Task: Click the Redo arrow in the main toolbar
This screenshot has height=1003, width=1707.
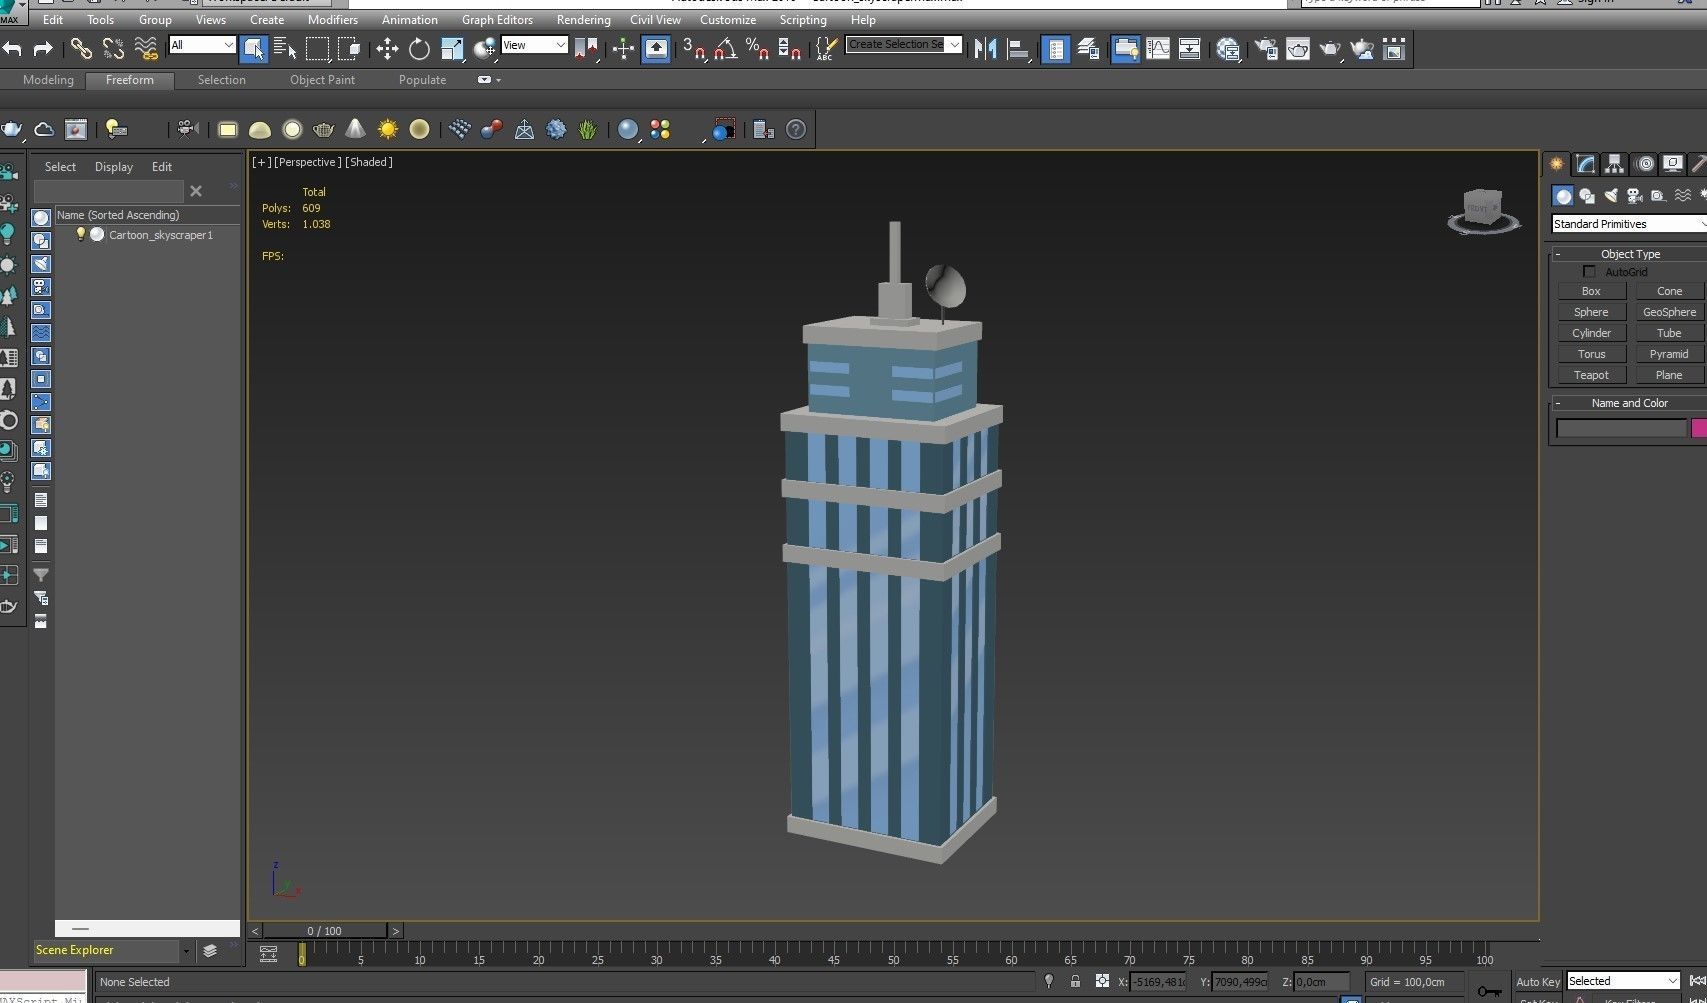Action: (43, 48)
